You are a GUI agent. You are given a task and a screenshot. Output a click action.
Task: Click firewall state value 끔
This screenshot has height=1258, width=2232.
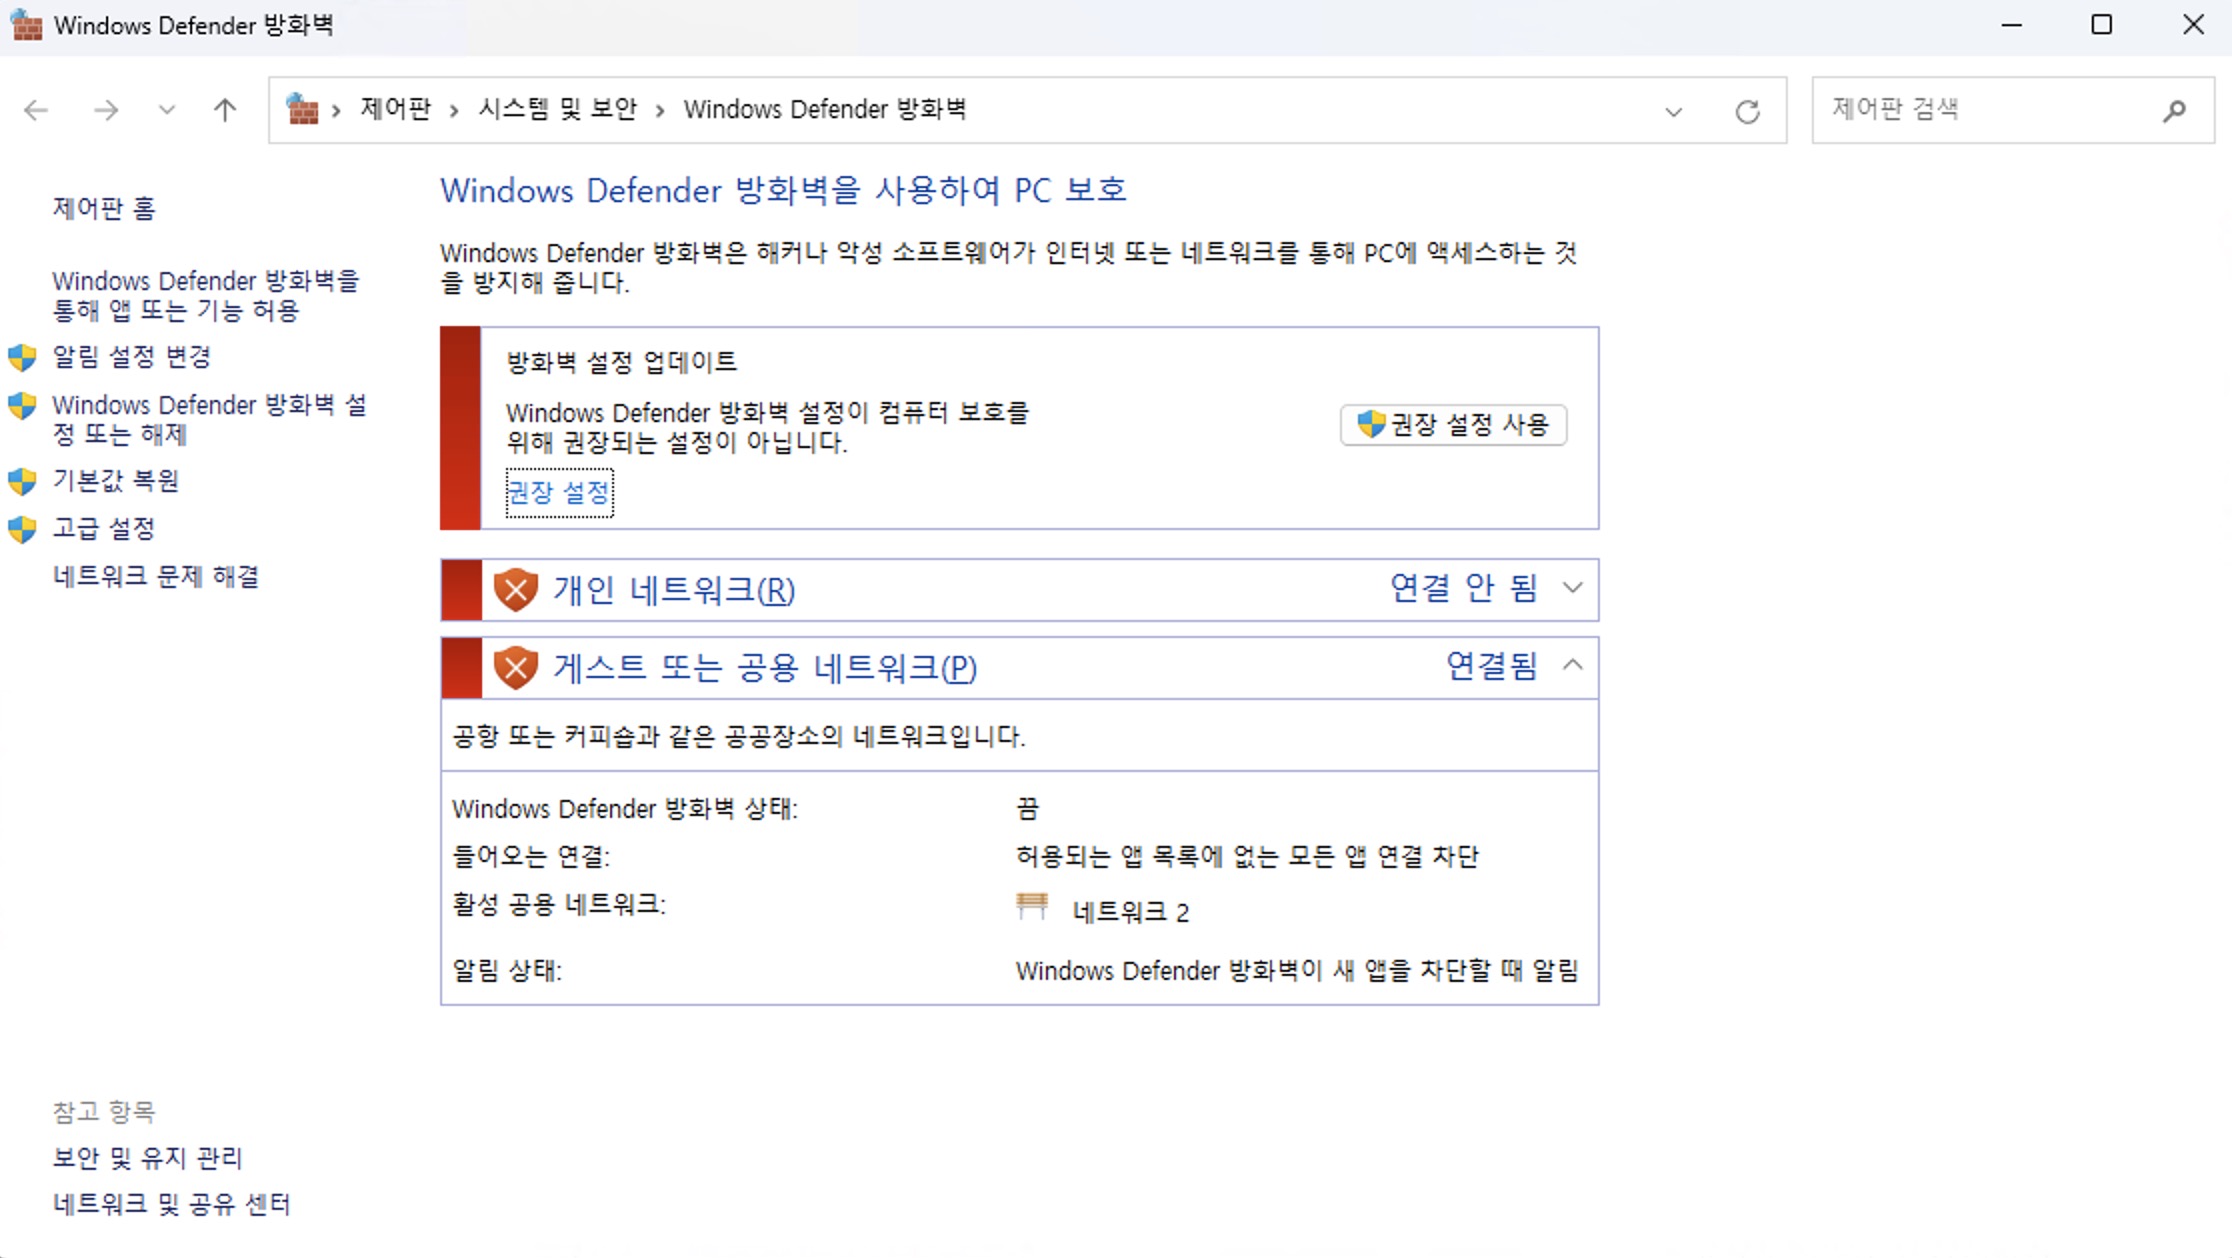pos(1028,808)
